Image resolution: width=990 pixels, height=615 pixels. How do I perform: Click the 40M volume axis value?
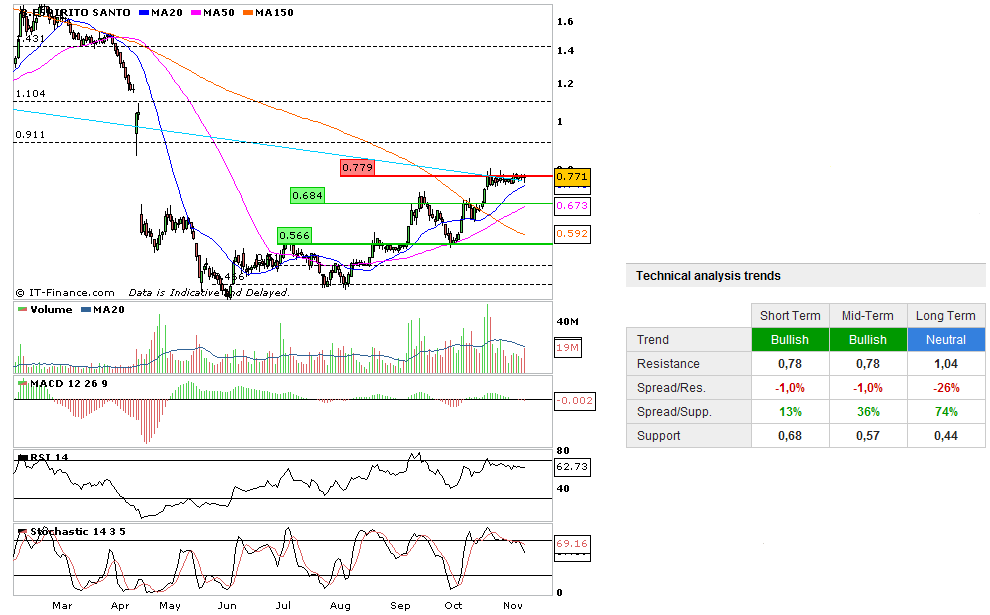point(568,321)
